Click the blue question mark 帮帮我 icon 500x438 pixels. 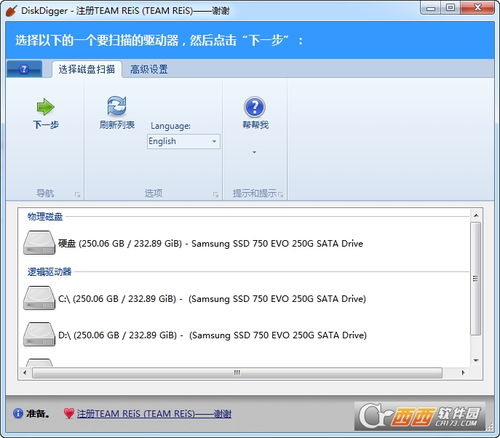[255, 107]
